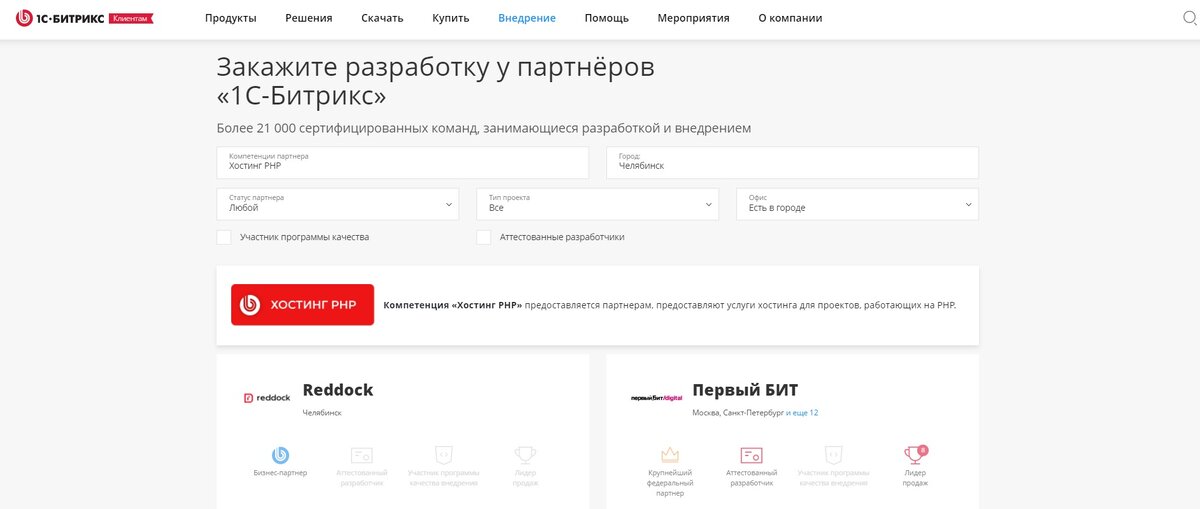Click Первый БИТ Участник программы качества icon
The height and width of the screenshot is (509, 1200).
coord(833,455)
